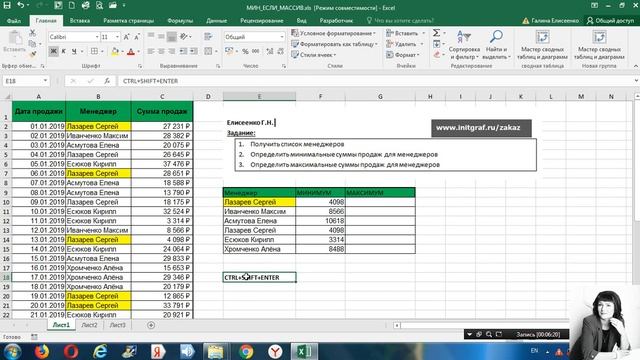This screenshot has height=360, width=640.
Task: Open the Name Box dropdown arrow
Action: 45,81
